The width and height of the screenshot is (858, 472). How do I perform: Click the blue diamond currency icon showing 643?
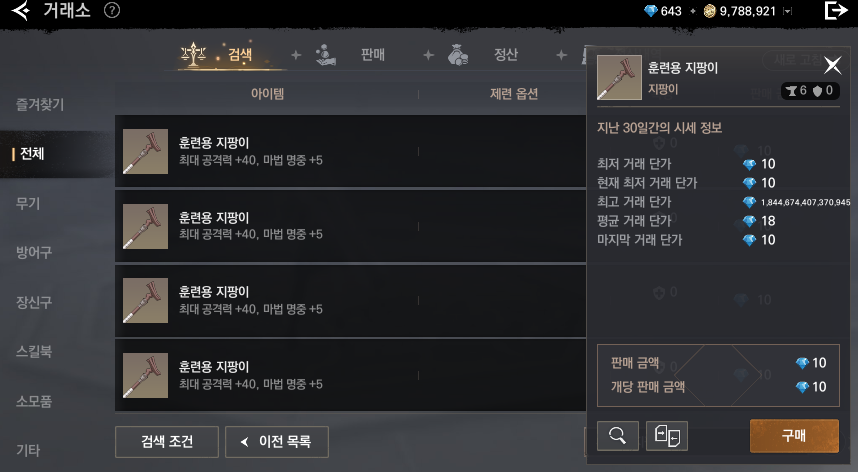tap(651, 11)
